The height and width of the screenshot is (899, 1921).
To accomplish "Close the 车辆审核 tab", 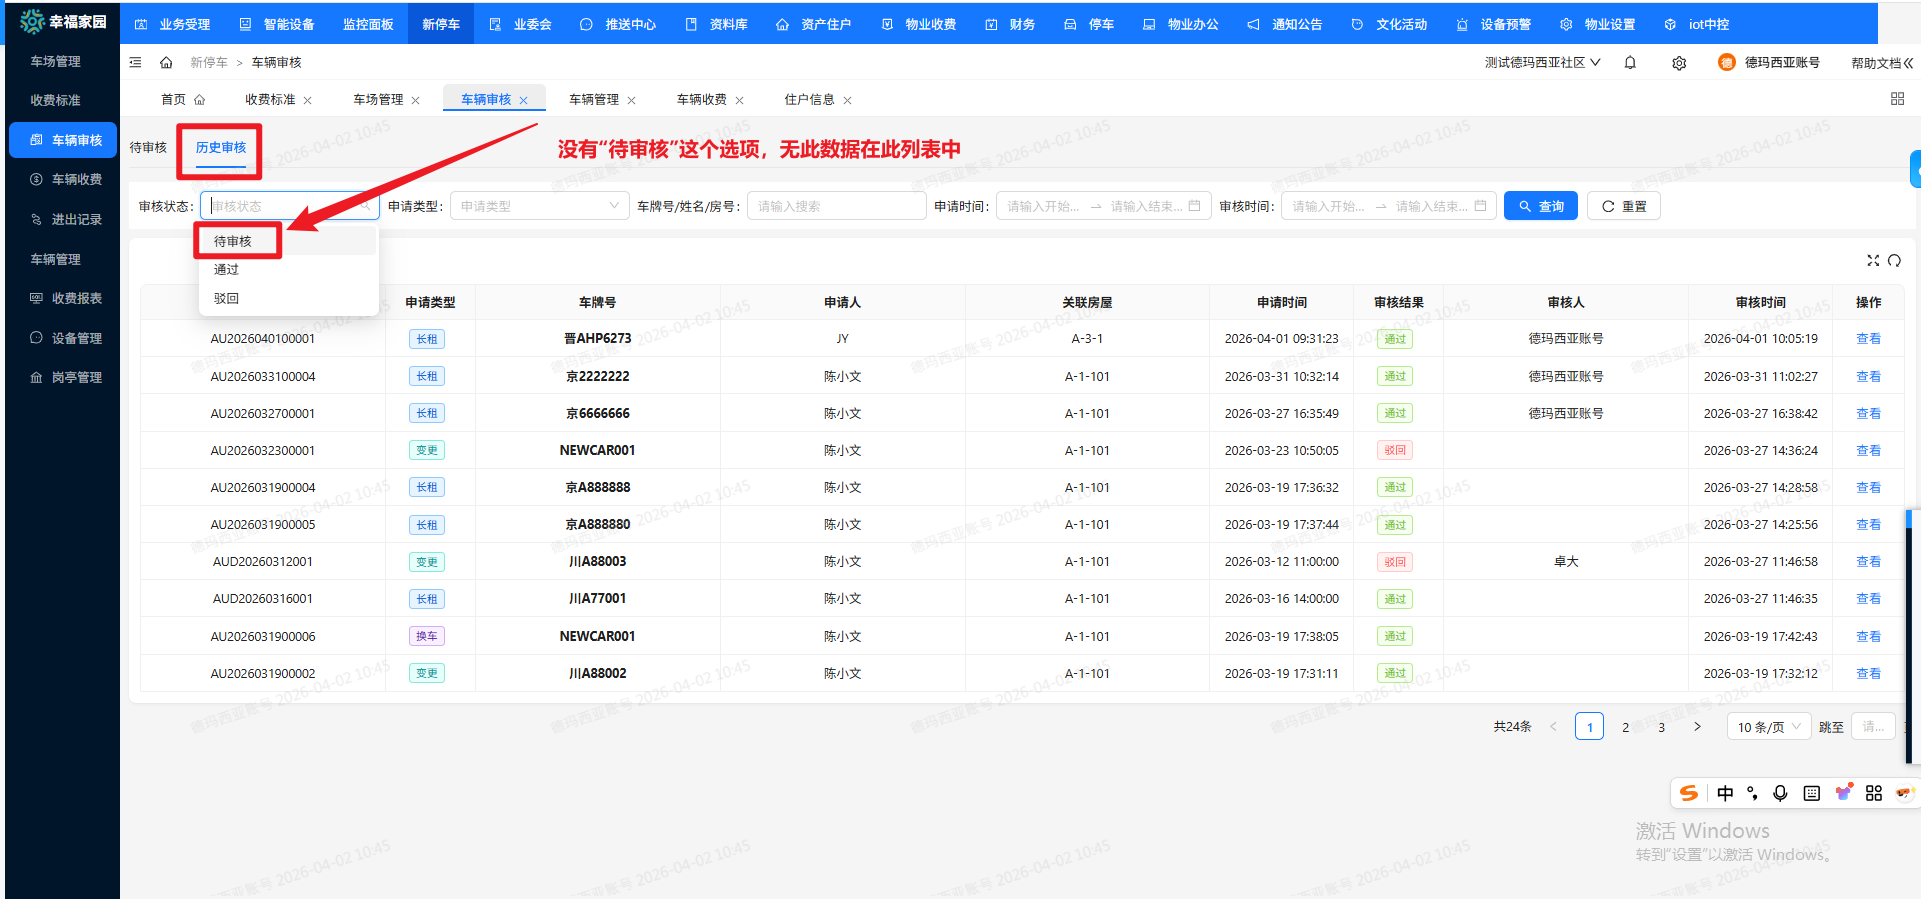I will tap(523, 100).
